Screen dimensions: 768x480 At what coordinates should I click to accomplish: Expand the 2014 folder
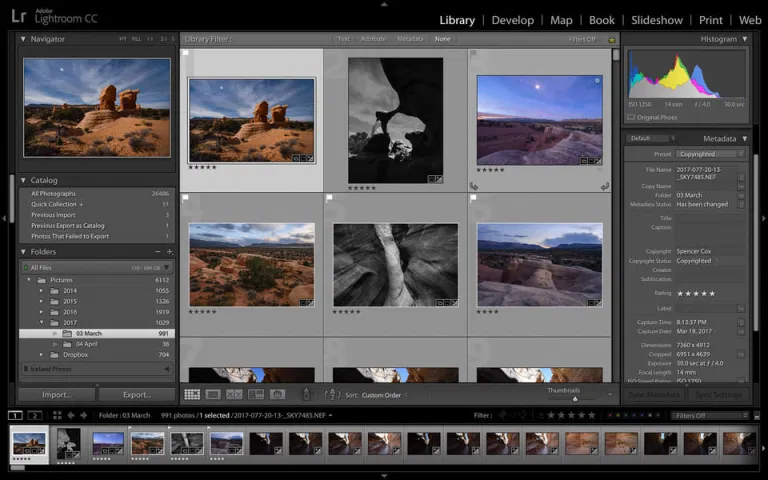(x=41, y=290)
